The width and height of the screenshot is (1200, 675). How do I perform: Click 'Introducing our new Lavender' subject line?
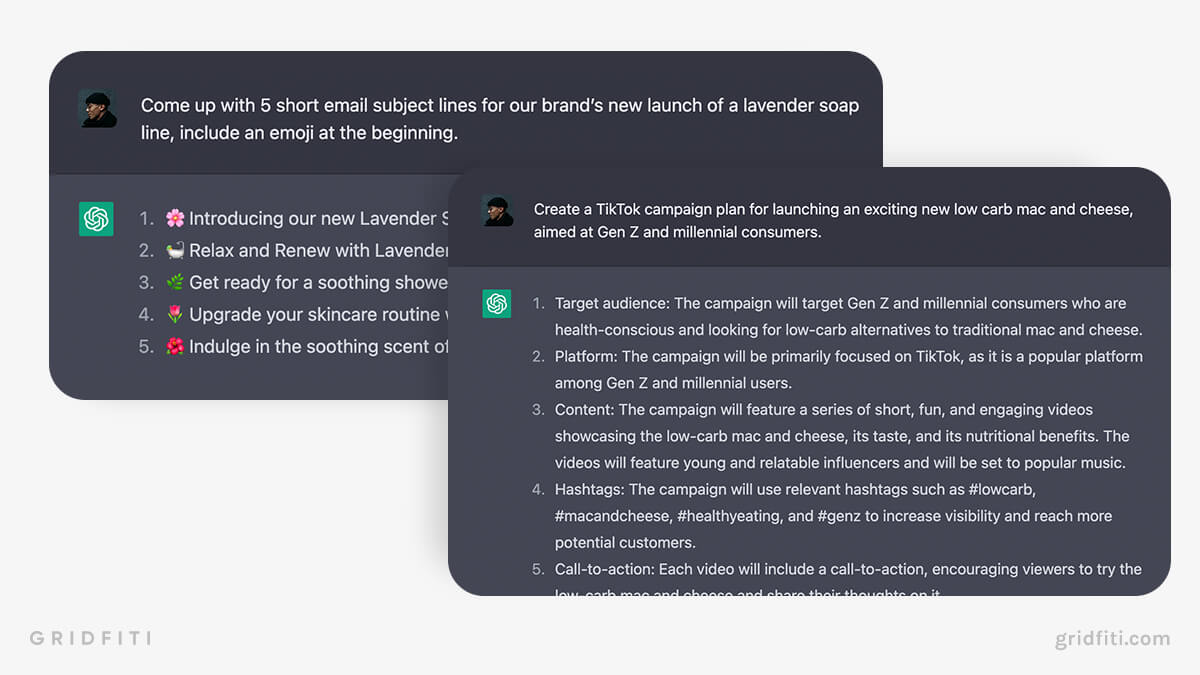[x=312, y=218]
